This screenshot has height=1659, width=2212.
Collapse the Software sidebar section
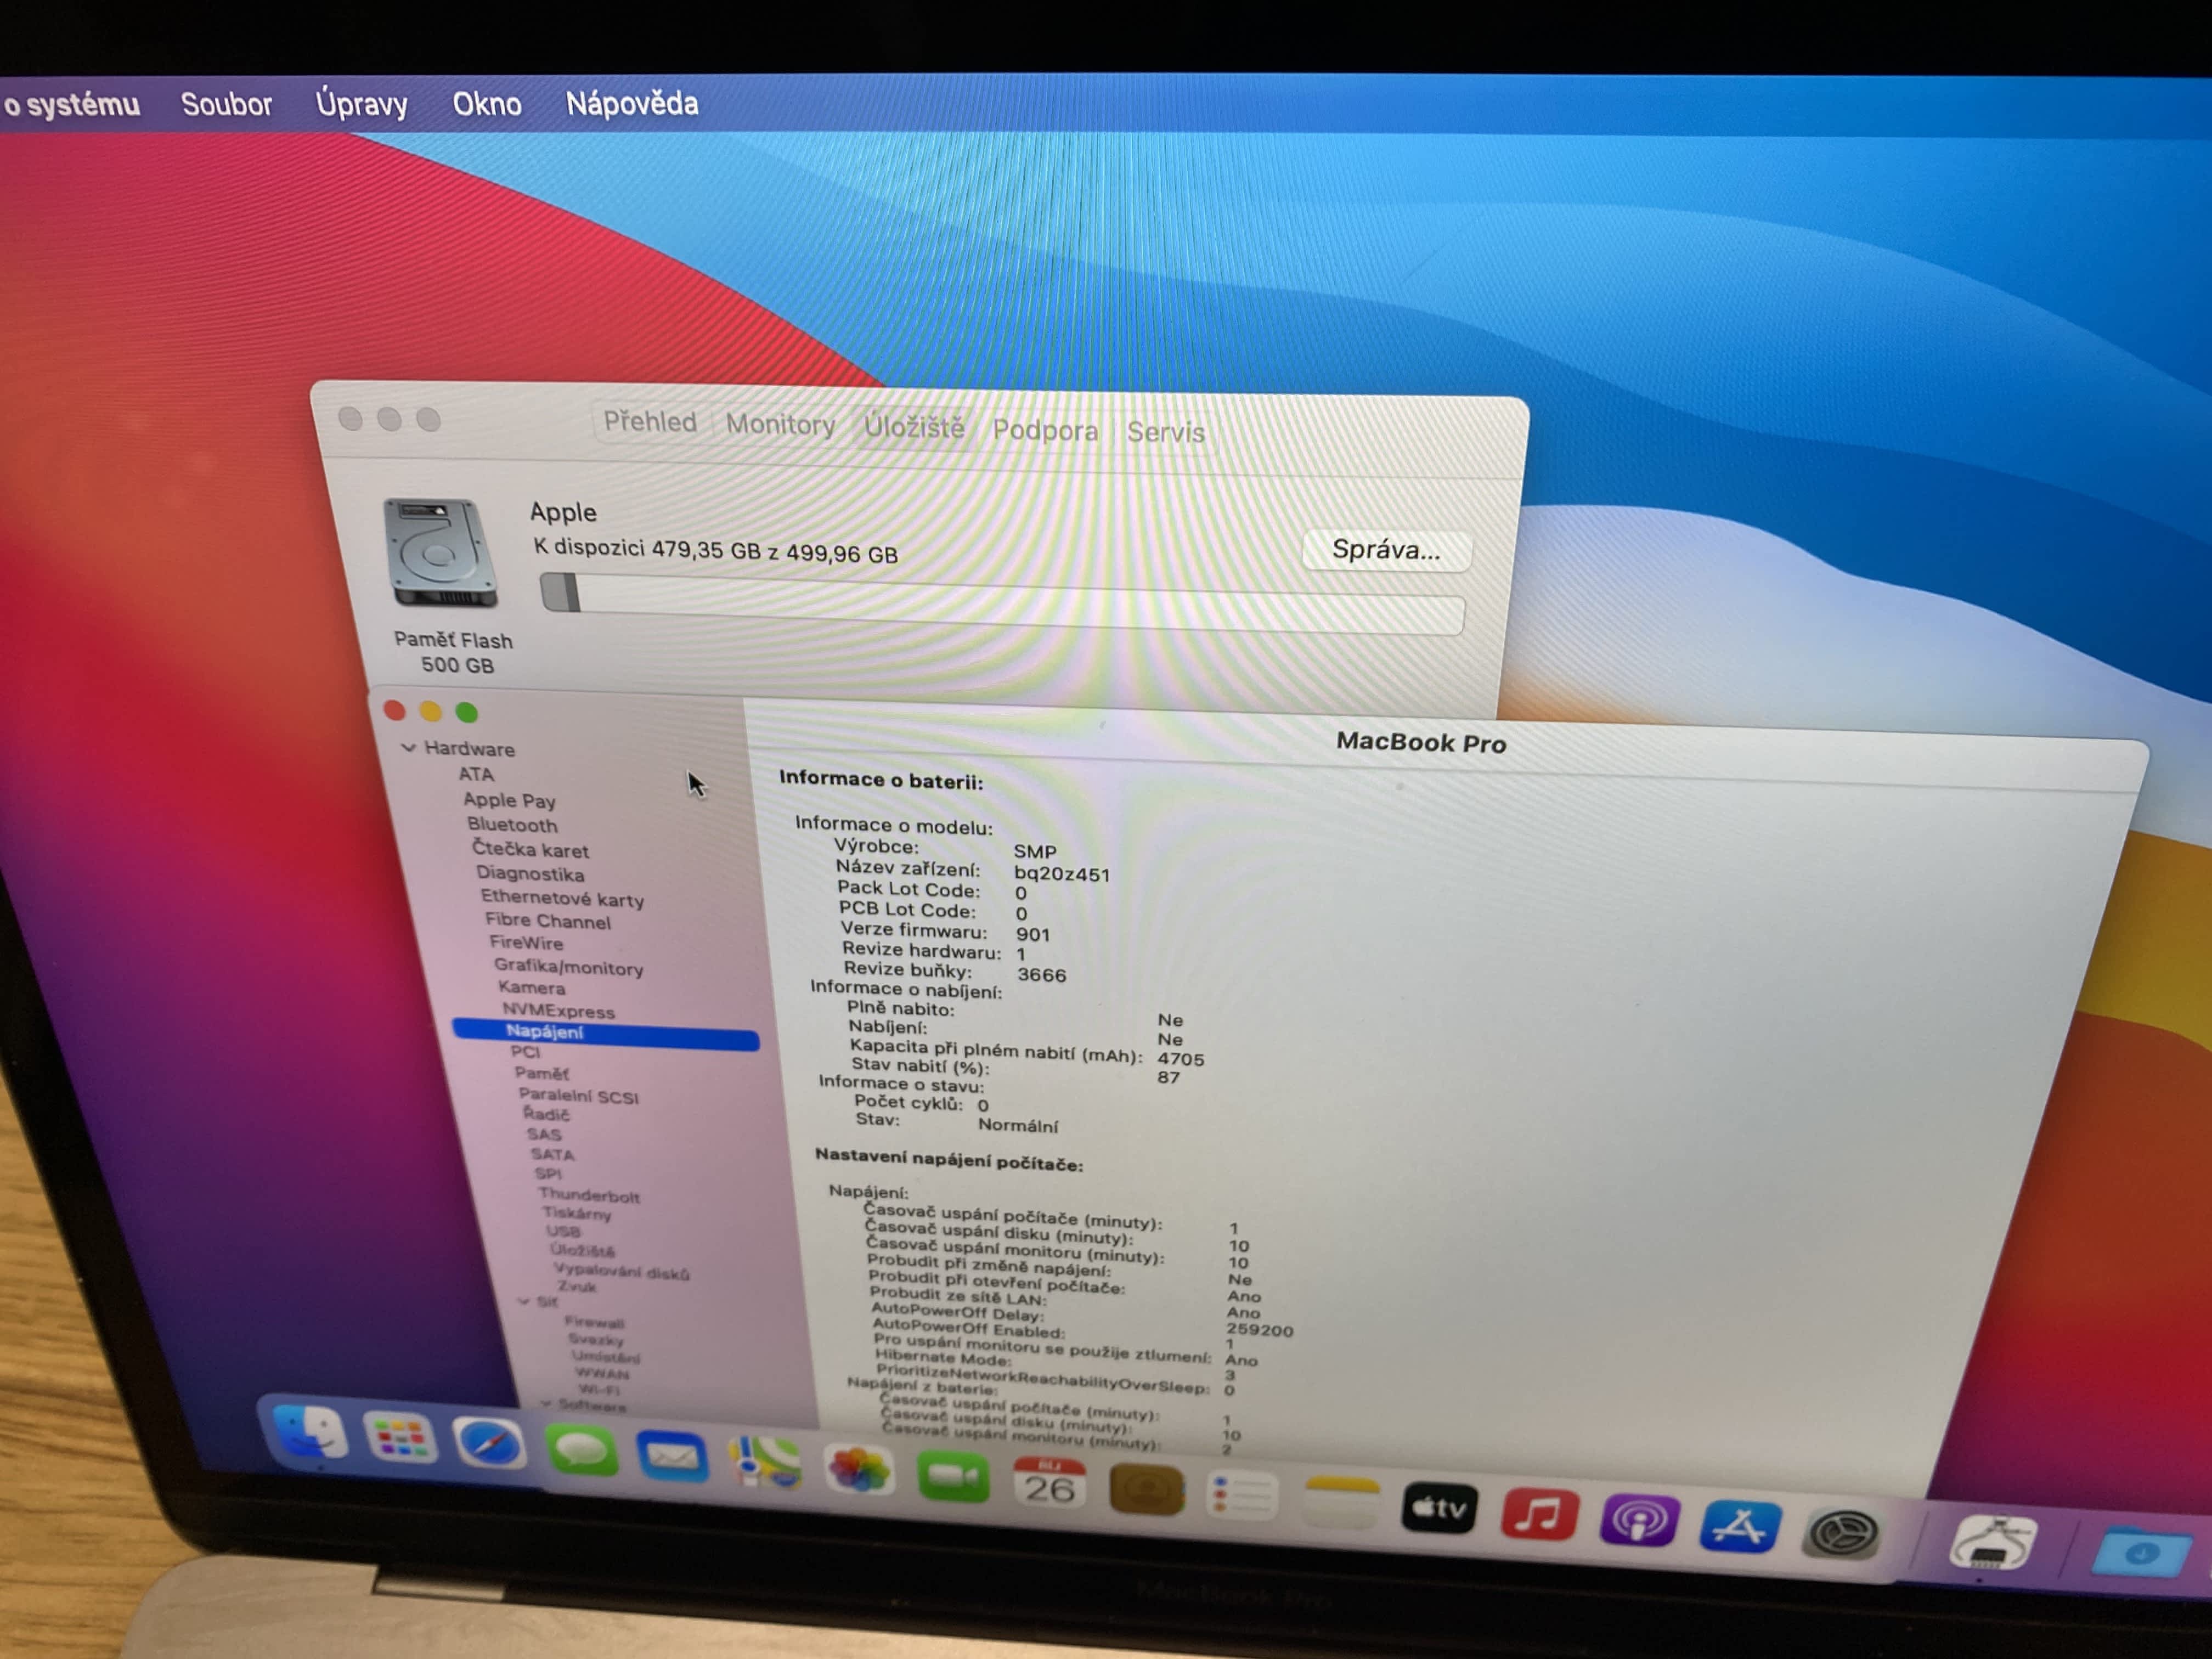pyautogui.click(x=546, y=1404)
